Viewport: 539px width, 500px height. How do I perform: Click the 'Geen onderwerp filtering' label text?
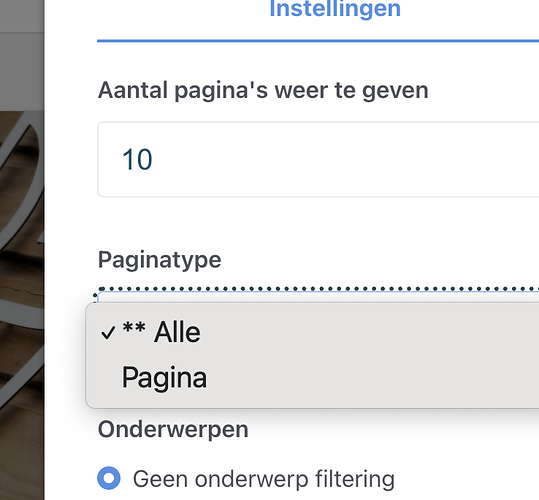coord(264,479)
